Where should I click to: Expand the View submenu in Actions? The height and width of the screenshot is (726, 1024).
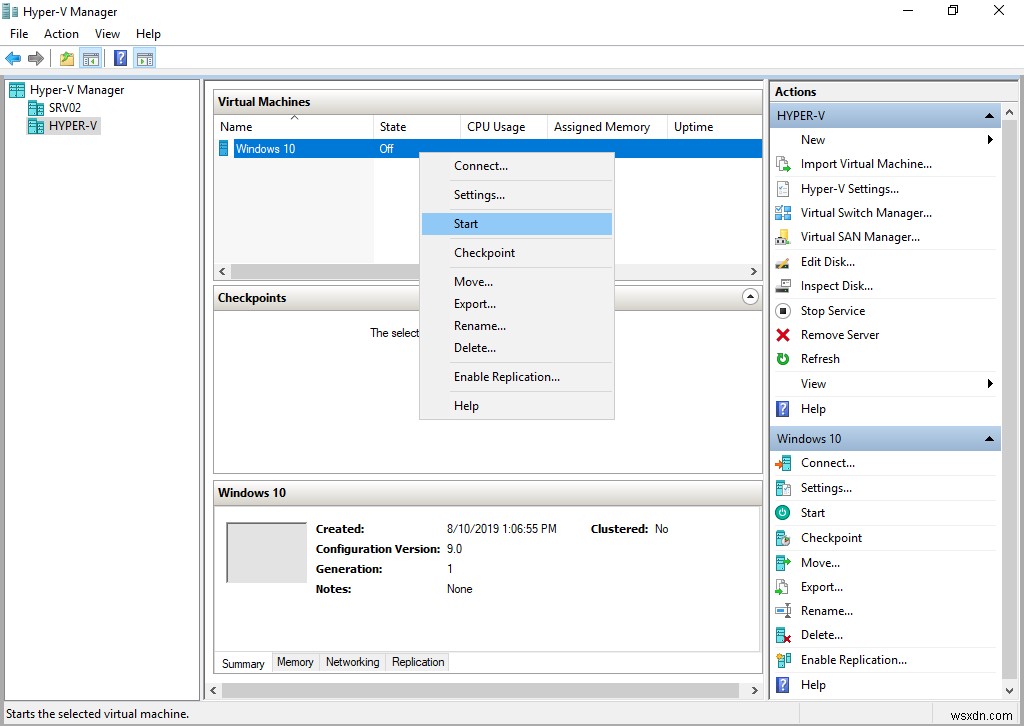990,383
